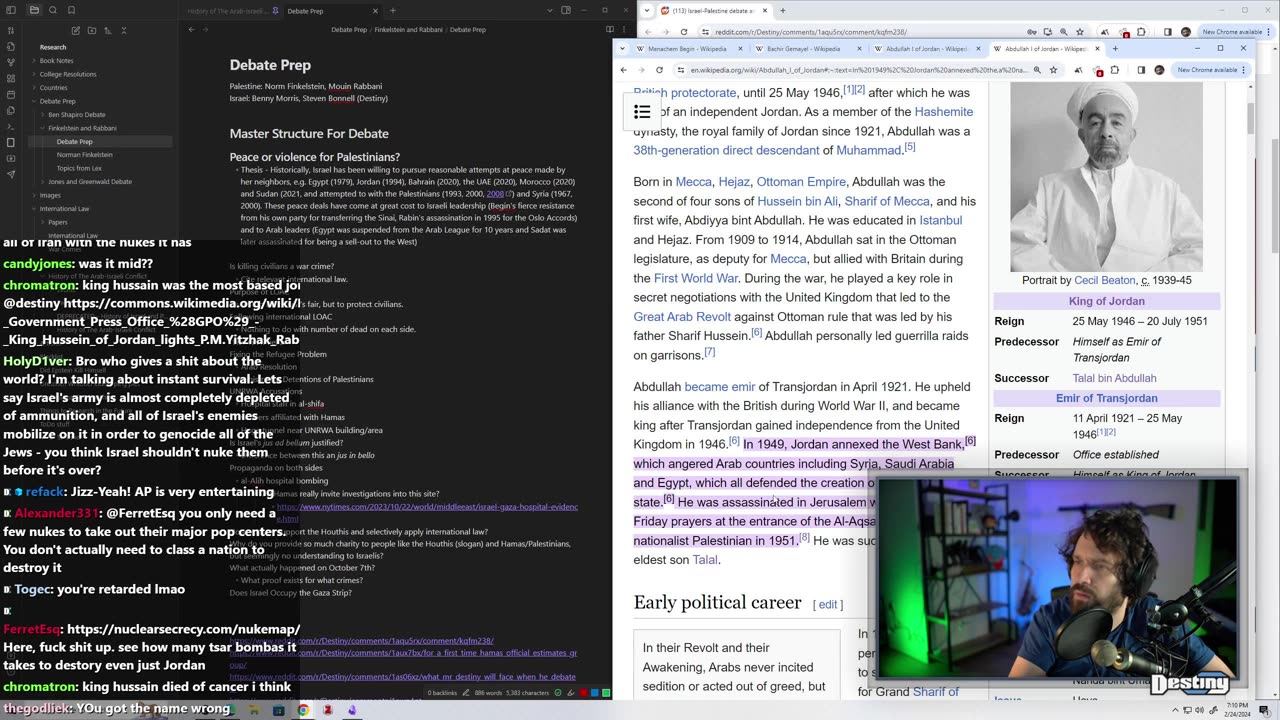The width and height of the screenshot is (1280, 720).
Task: Open the bookmarks icon in Obsidian sidebar
Action: coord(72,11)
